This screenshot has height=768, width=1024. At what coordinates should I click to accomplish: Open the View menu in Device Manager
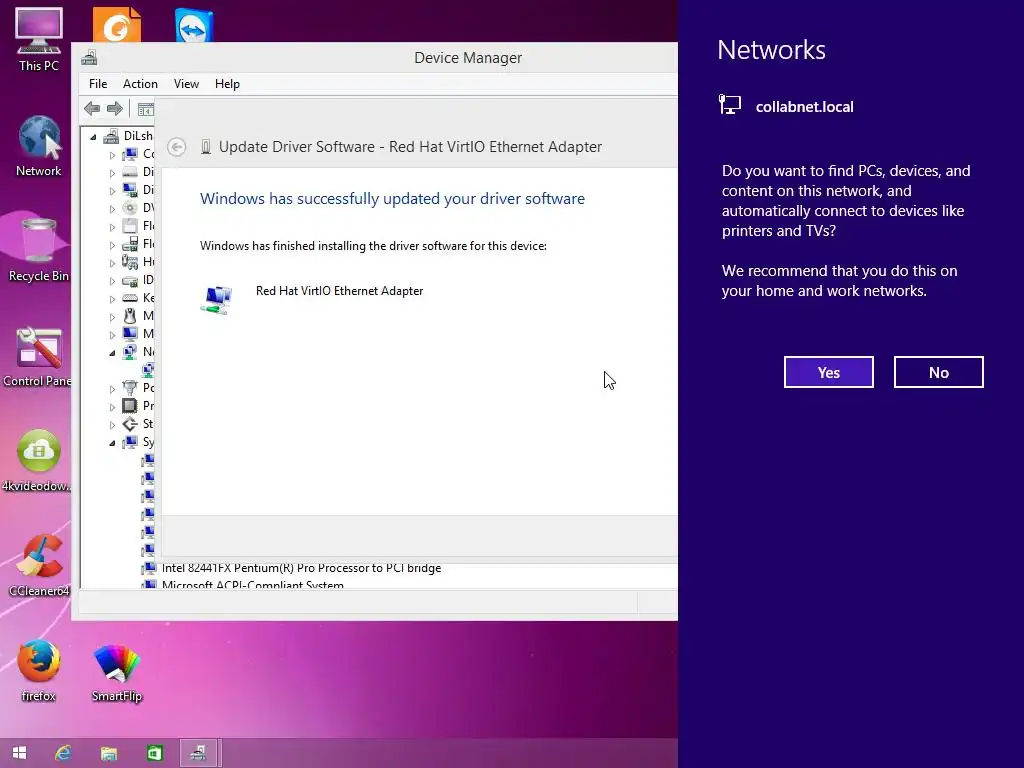point(186,84)
